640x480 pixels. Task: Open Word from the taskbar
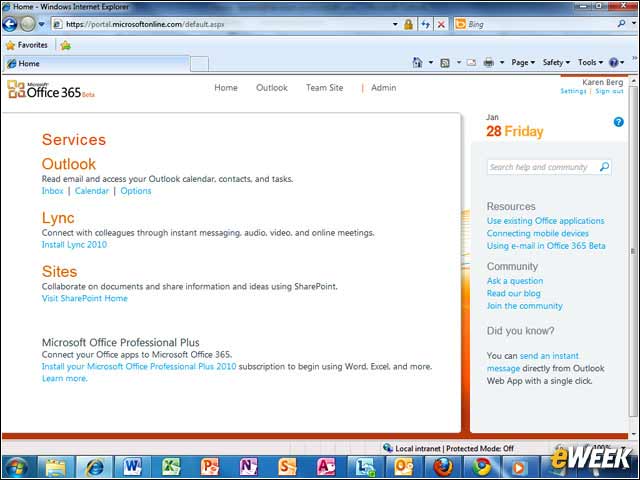click(x=132, y=467)
